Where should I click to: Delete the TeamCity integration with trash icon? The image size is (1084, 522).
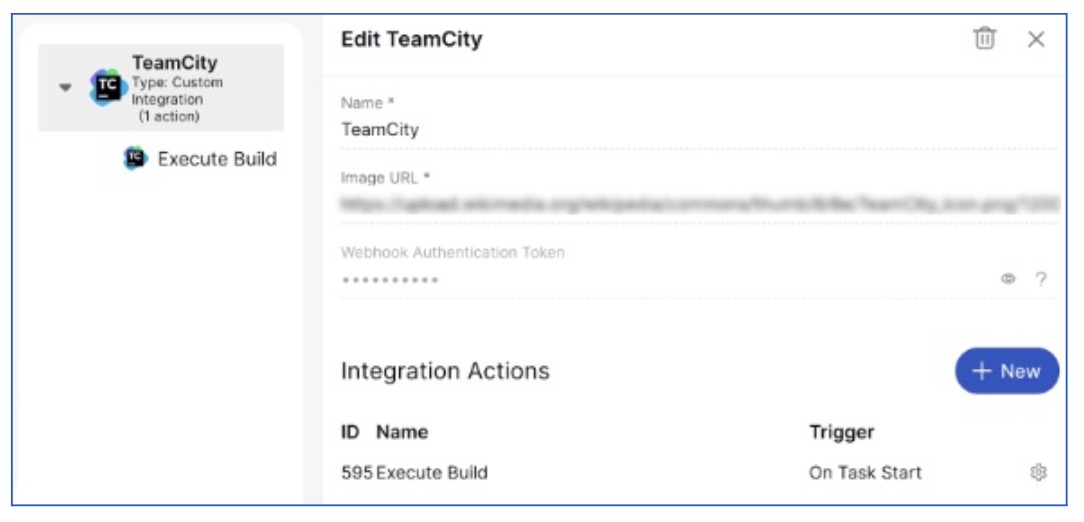(x=984, y=39)
